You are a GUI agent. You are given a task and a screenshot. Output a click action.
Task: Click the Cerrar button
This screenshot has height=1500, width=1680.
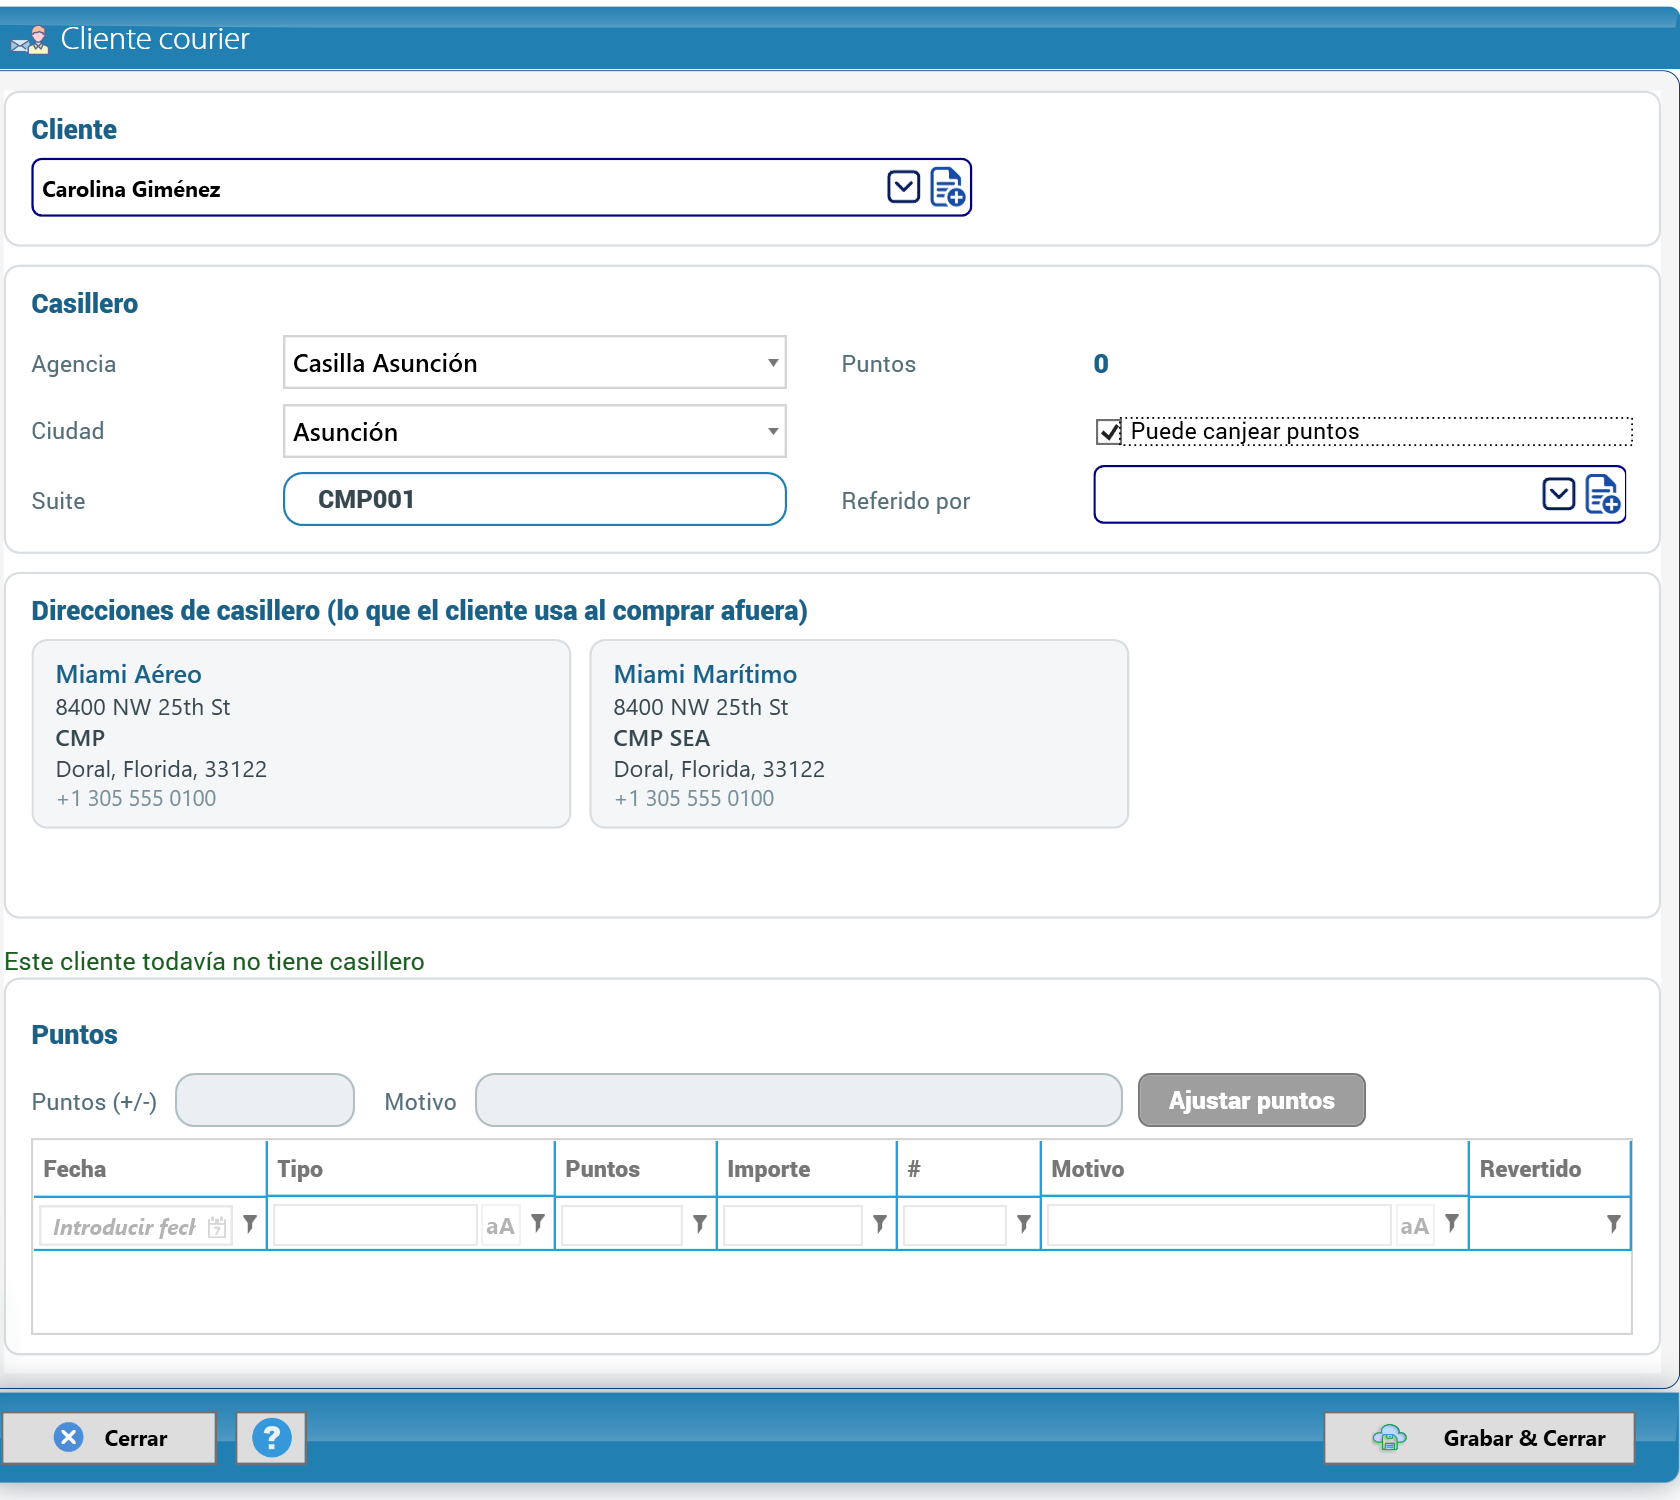(x=109, y=1438)
